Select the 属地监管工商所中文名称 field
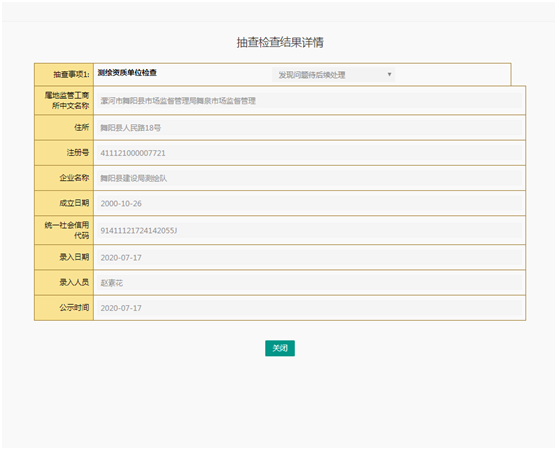This screenshot has width=557, height=450. [x=309, y=101]
